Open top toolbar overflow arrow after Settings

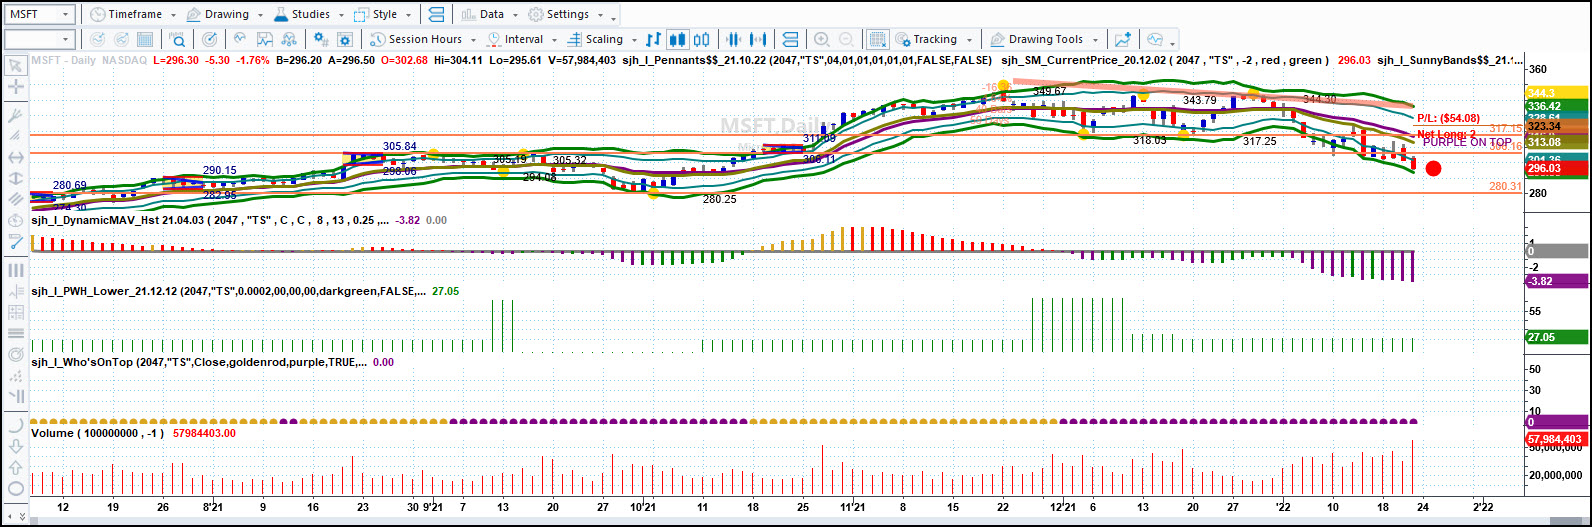613,18
